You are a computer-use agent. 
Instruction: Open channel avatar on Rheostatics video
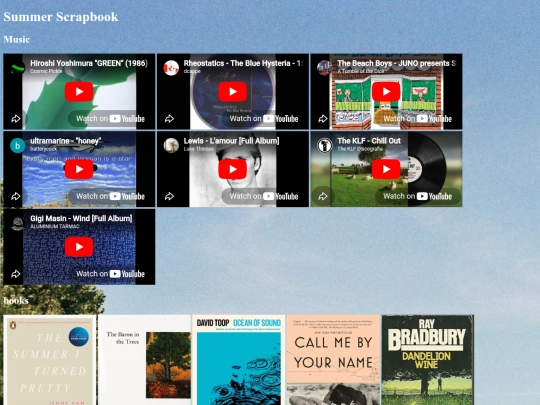[171, 68]
